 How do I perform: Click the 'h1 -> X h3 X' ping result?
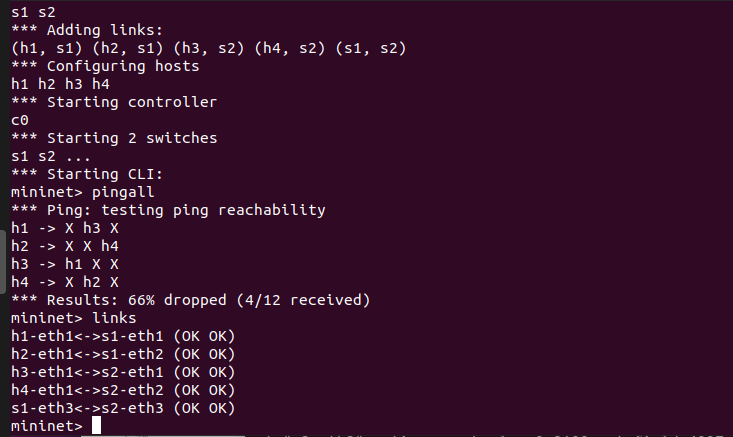pos(64,228)
